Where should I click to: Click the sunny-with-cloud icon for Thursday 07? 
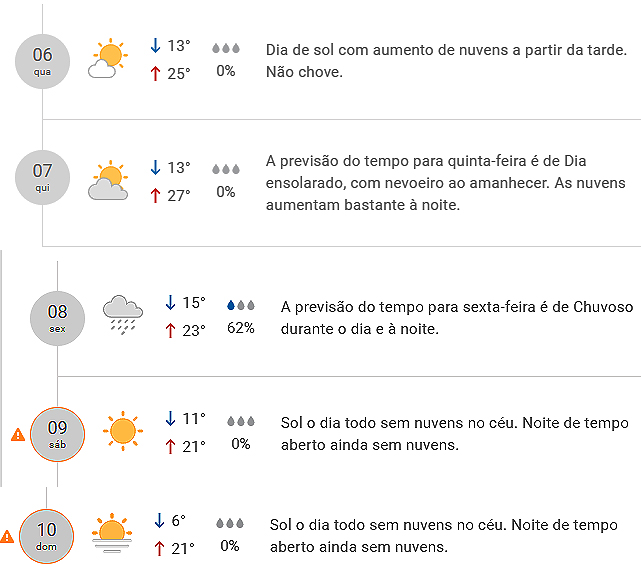click(x=107, y=180)
